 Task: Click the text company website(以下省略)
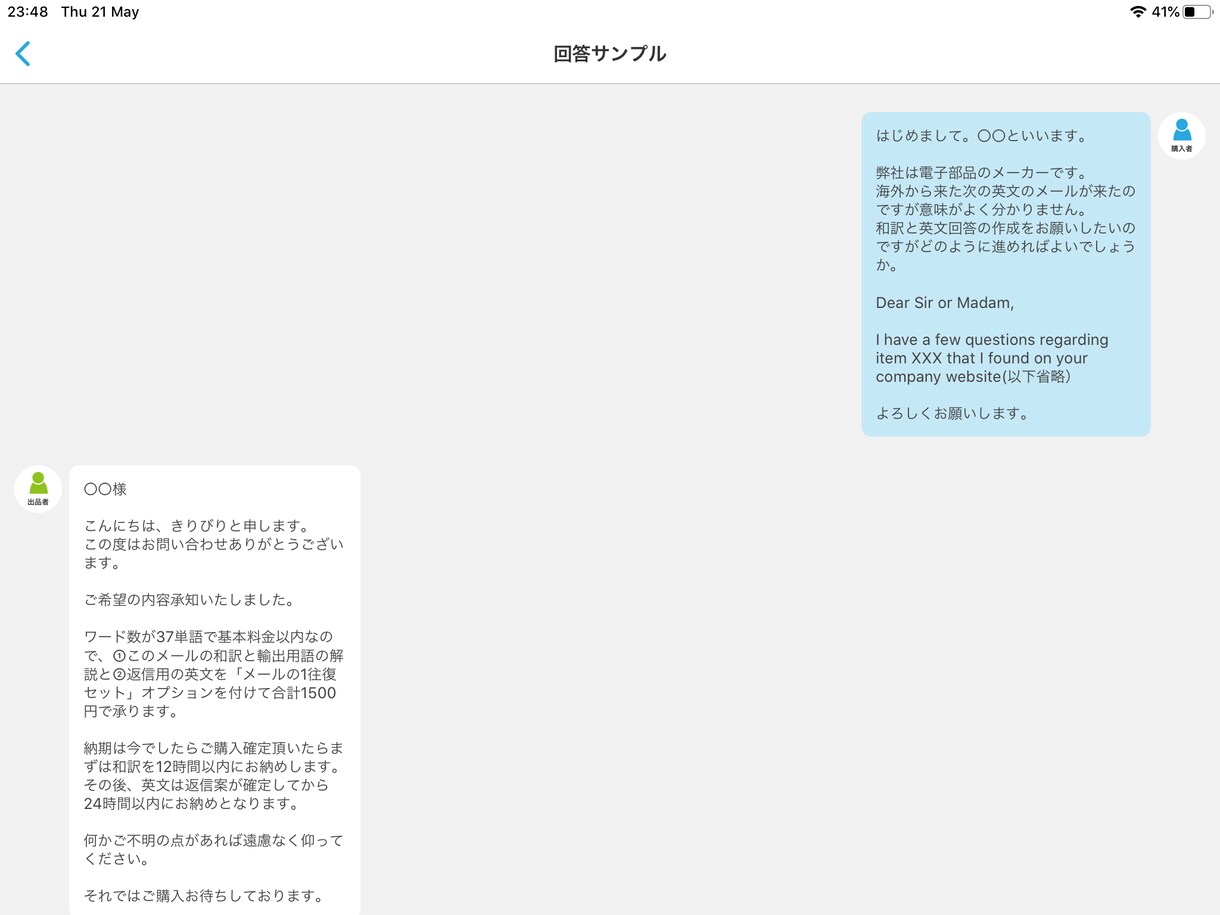pos(974,376)
